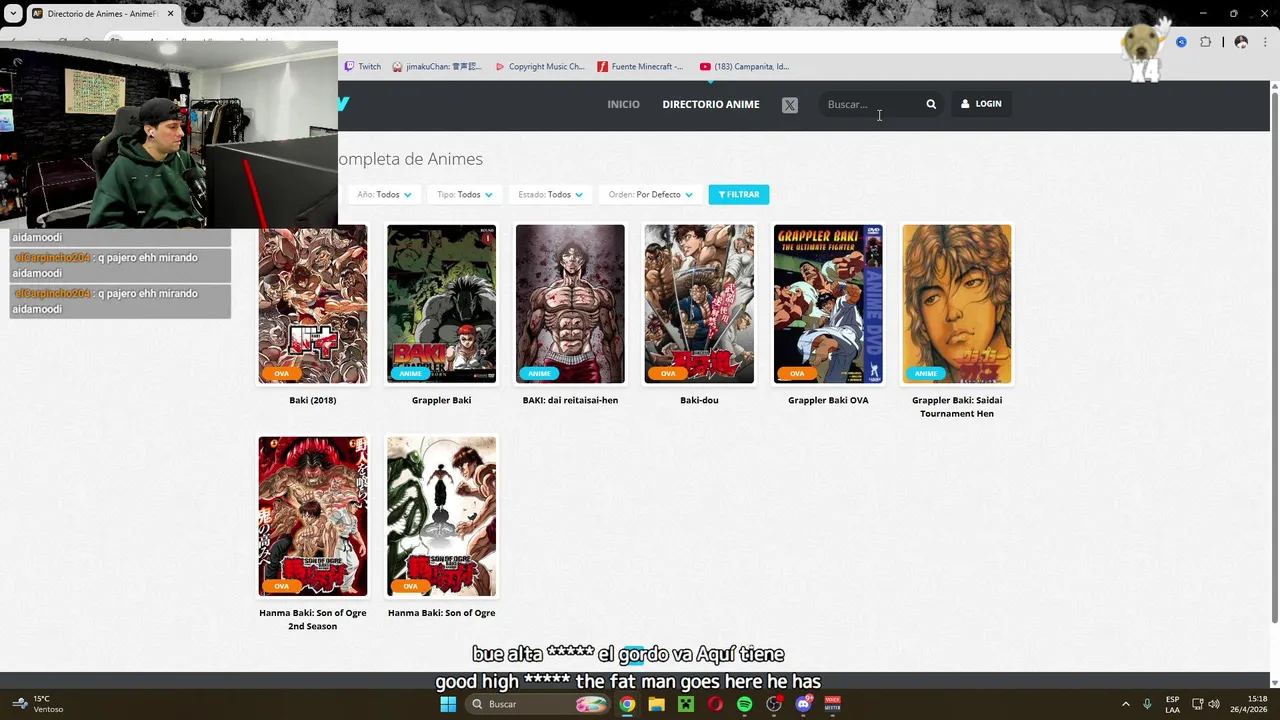Open the Voicemeeter taskbar icon
The height and width of the screenshot is (720, 1280).
(832, 704)
